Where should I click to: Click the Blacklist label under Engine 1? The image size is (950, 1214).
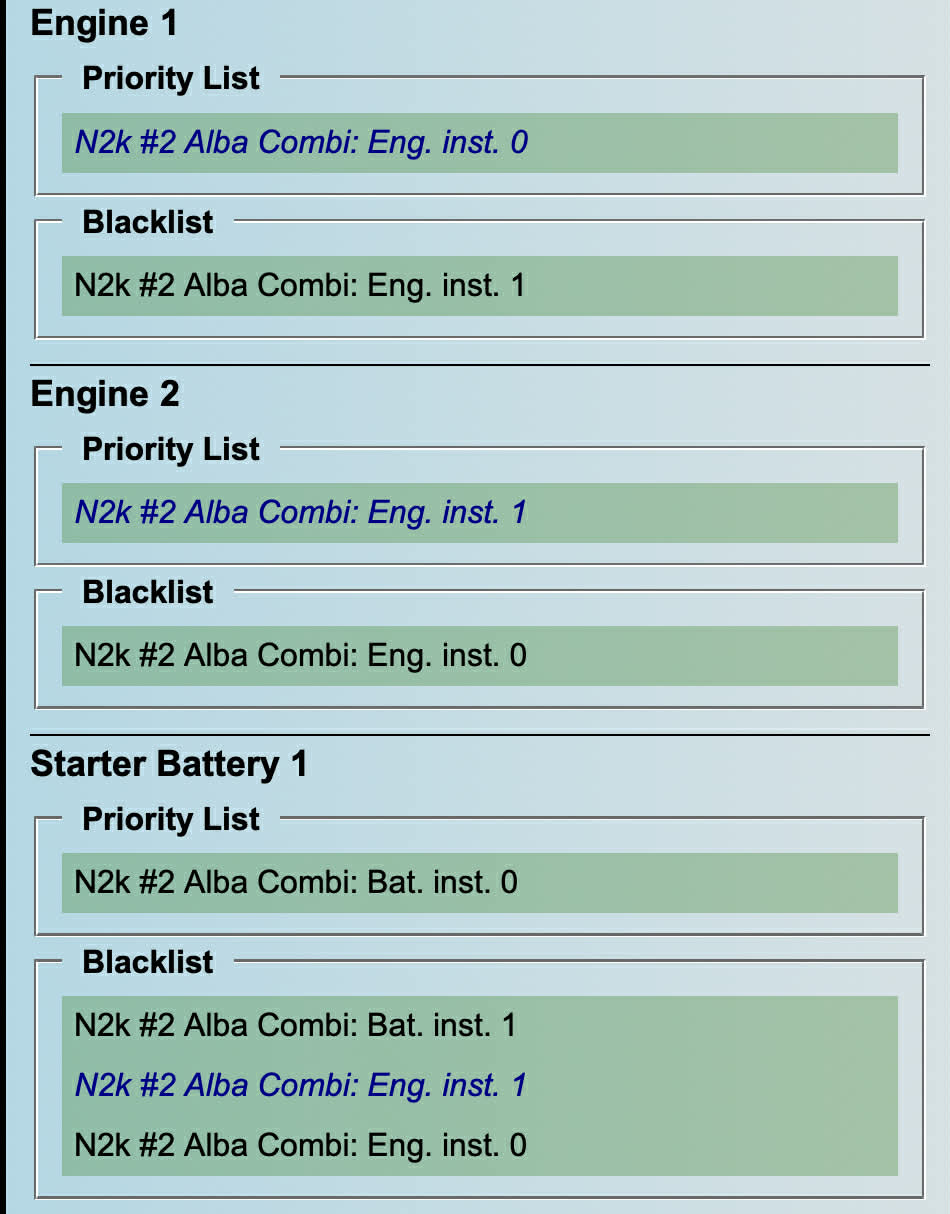(148, 222)
